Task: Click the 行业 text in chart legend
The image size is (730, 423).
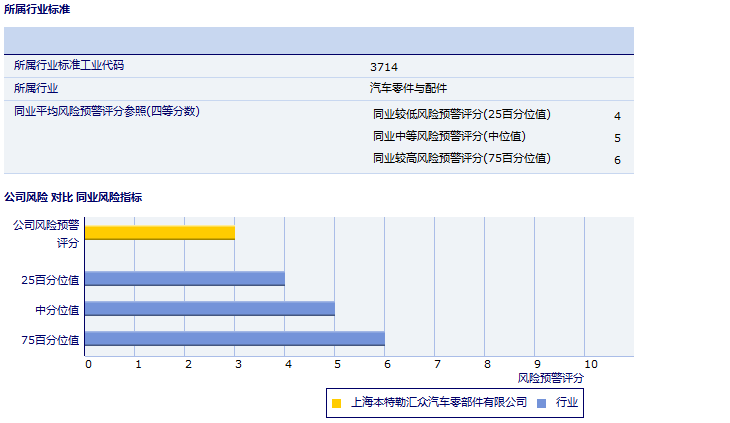Action: point(566,403)
